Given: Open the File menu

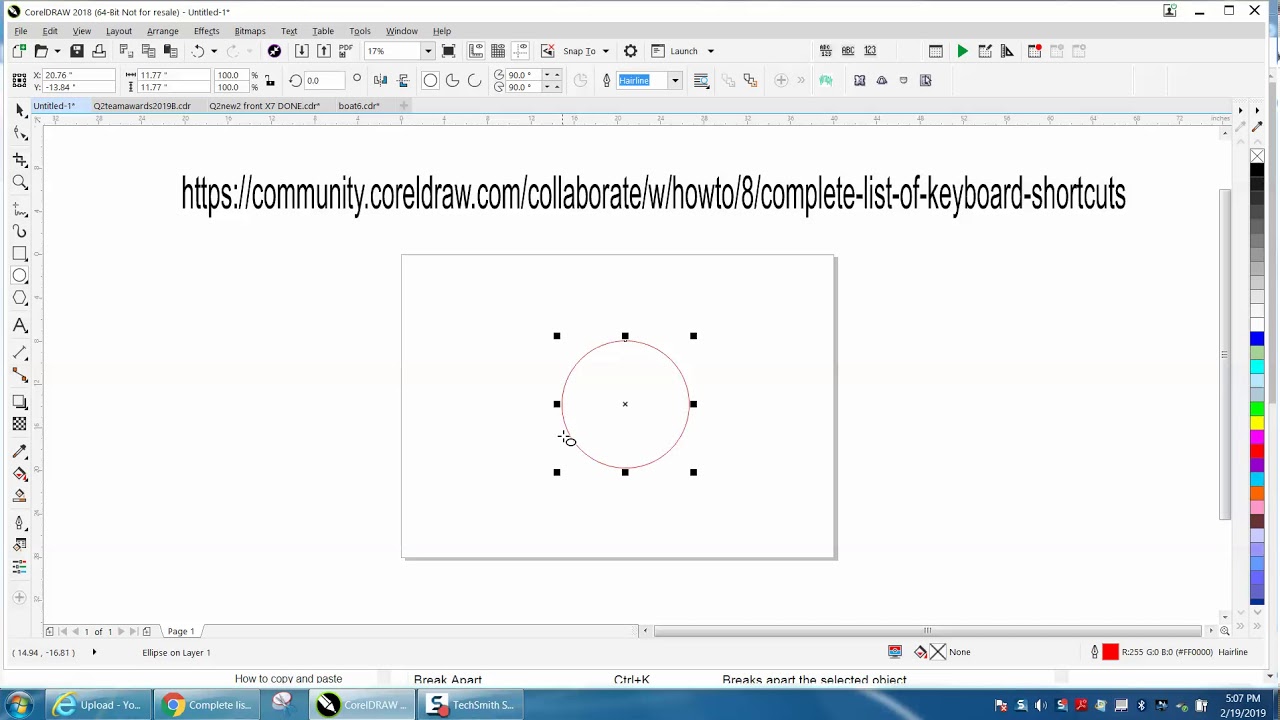Looking at the screenshot, I should pos(20,31).
